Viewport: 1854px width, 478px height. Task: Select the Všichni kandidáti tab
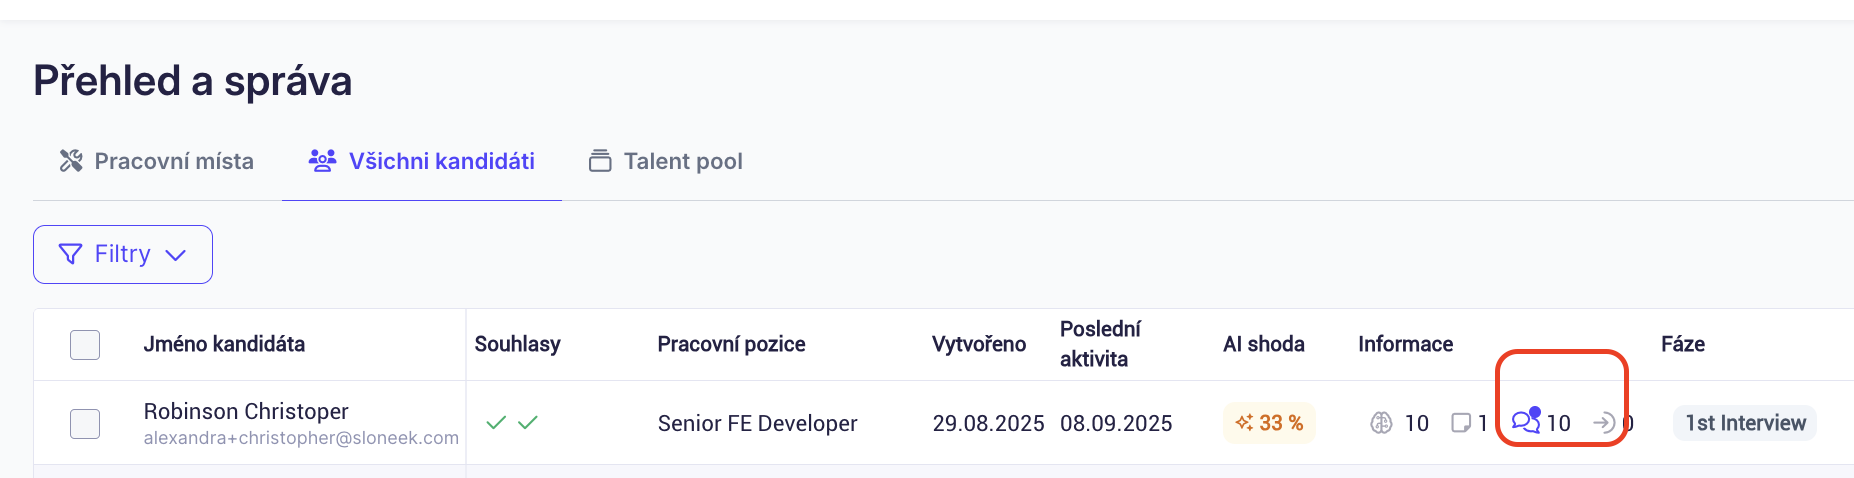tap(422, 161)
